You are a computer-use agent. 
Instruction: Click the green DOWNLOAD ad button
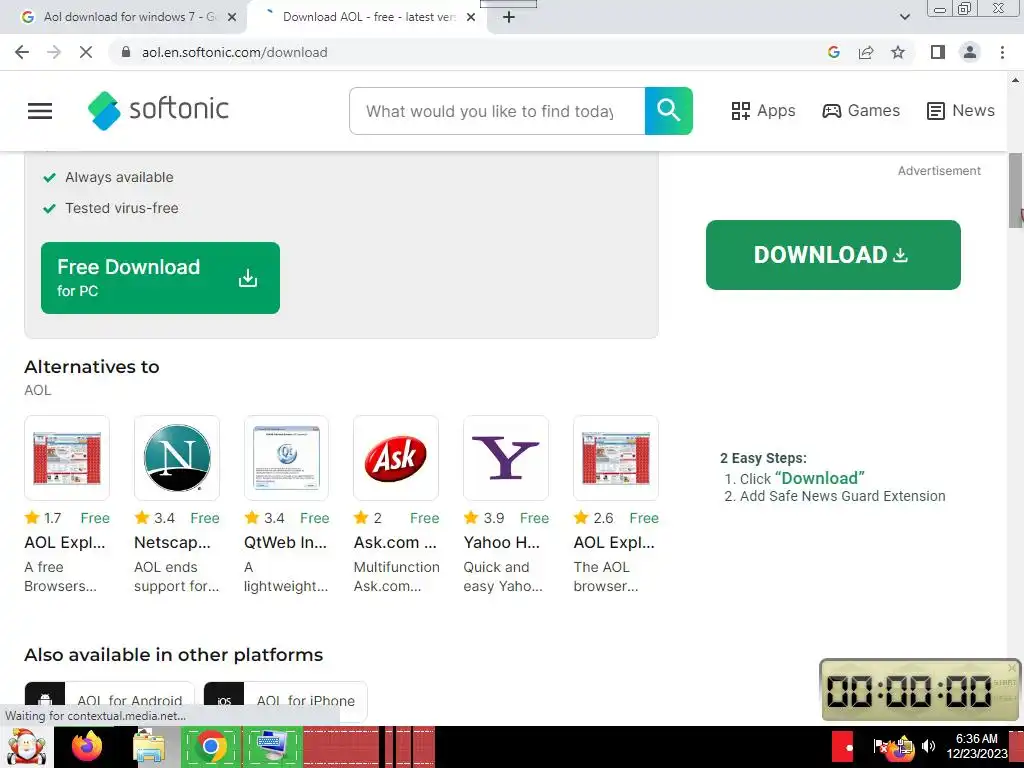pos(833,255)
